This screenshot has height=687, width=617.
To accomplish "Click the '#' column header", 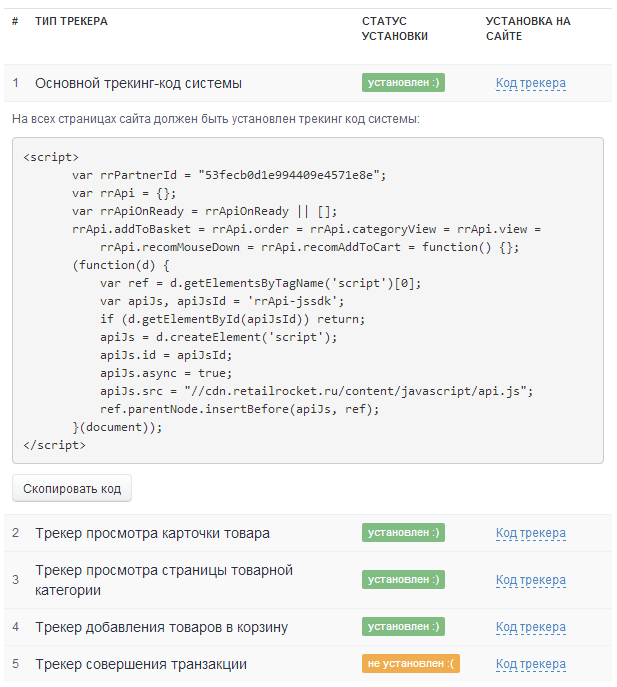I will click(x=15, y=21).
